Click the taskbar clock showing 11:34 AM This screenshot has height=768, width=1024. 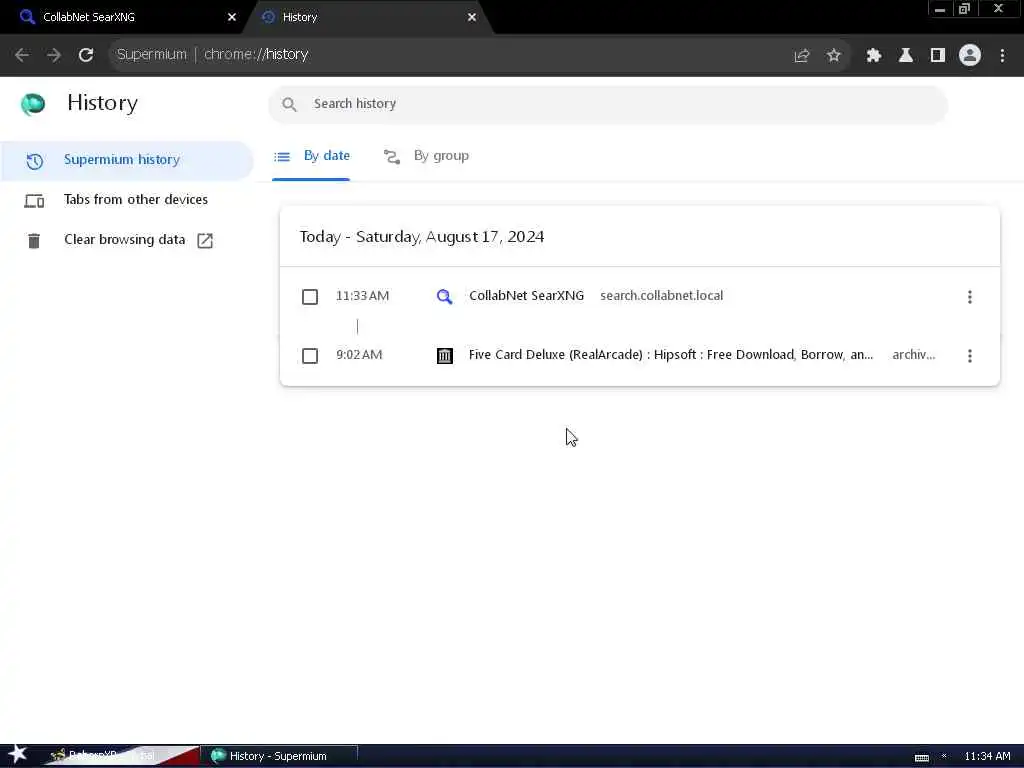[987, 756]
